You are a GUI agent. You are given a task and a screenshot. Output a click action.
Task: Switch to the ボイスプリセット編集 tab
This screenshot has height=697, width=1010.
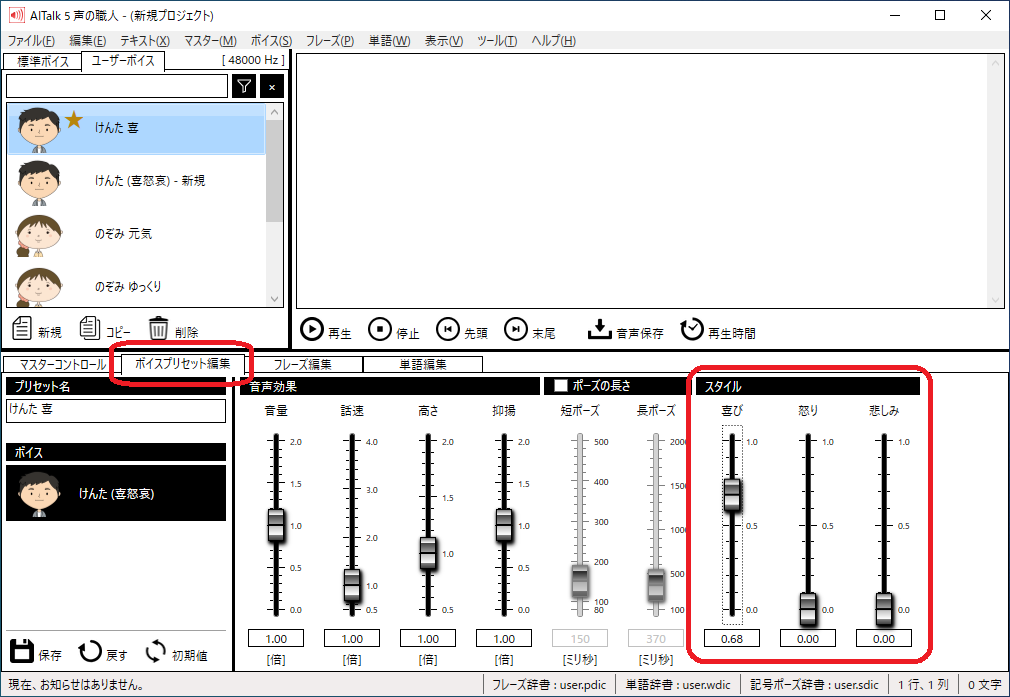pyautogui.click(x=182, y=363)
